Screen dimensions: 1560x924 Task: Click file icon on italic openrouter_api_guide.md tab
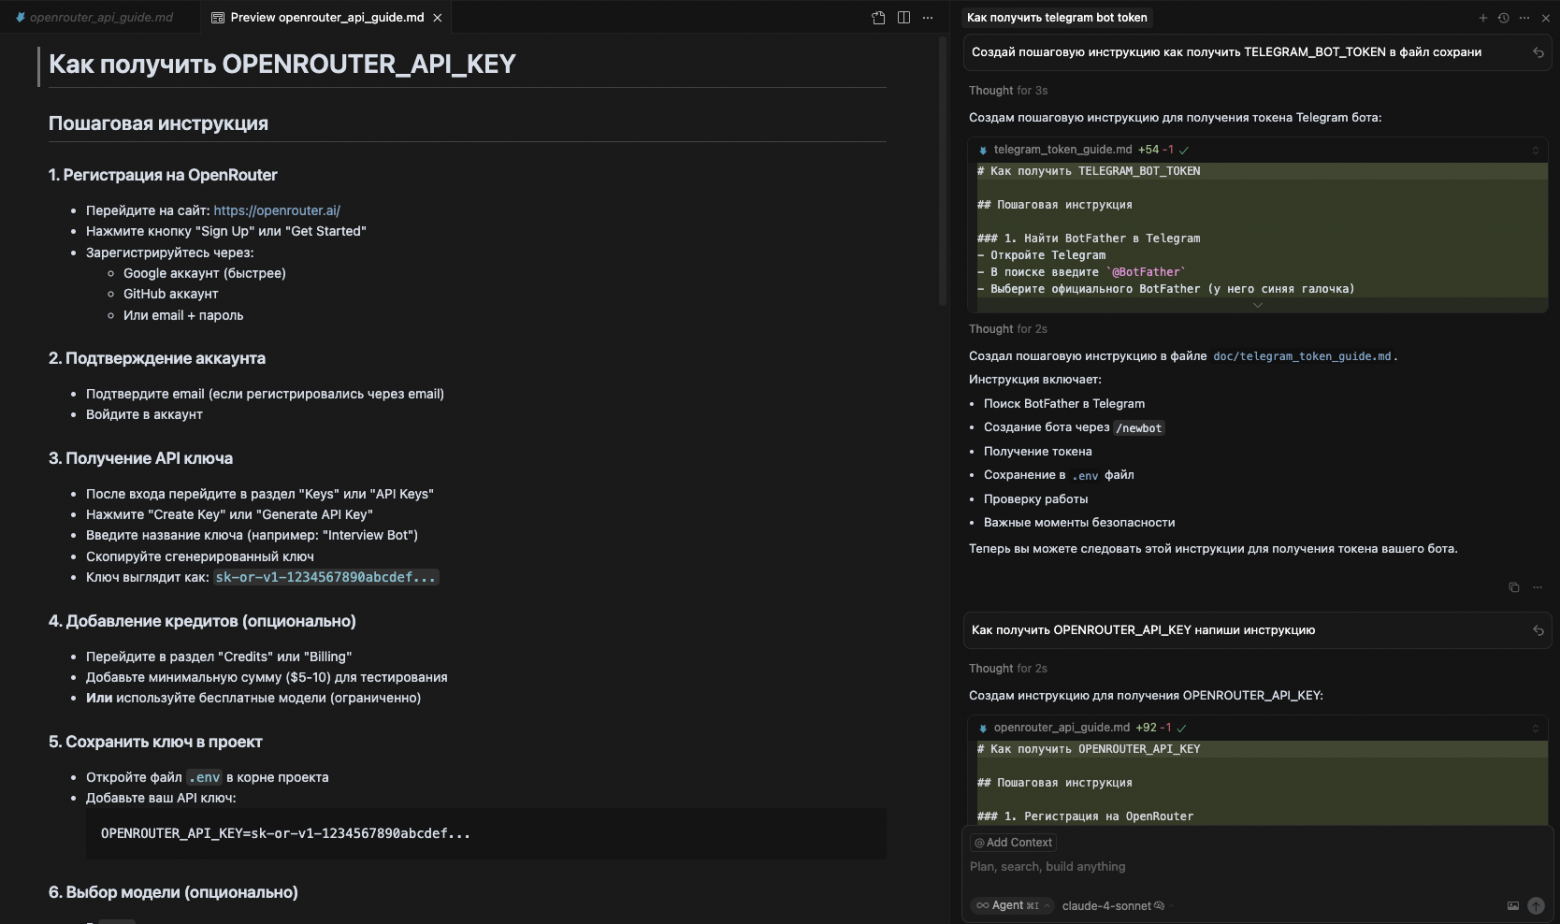click(20, 18)
